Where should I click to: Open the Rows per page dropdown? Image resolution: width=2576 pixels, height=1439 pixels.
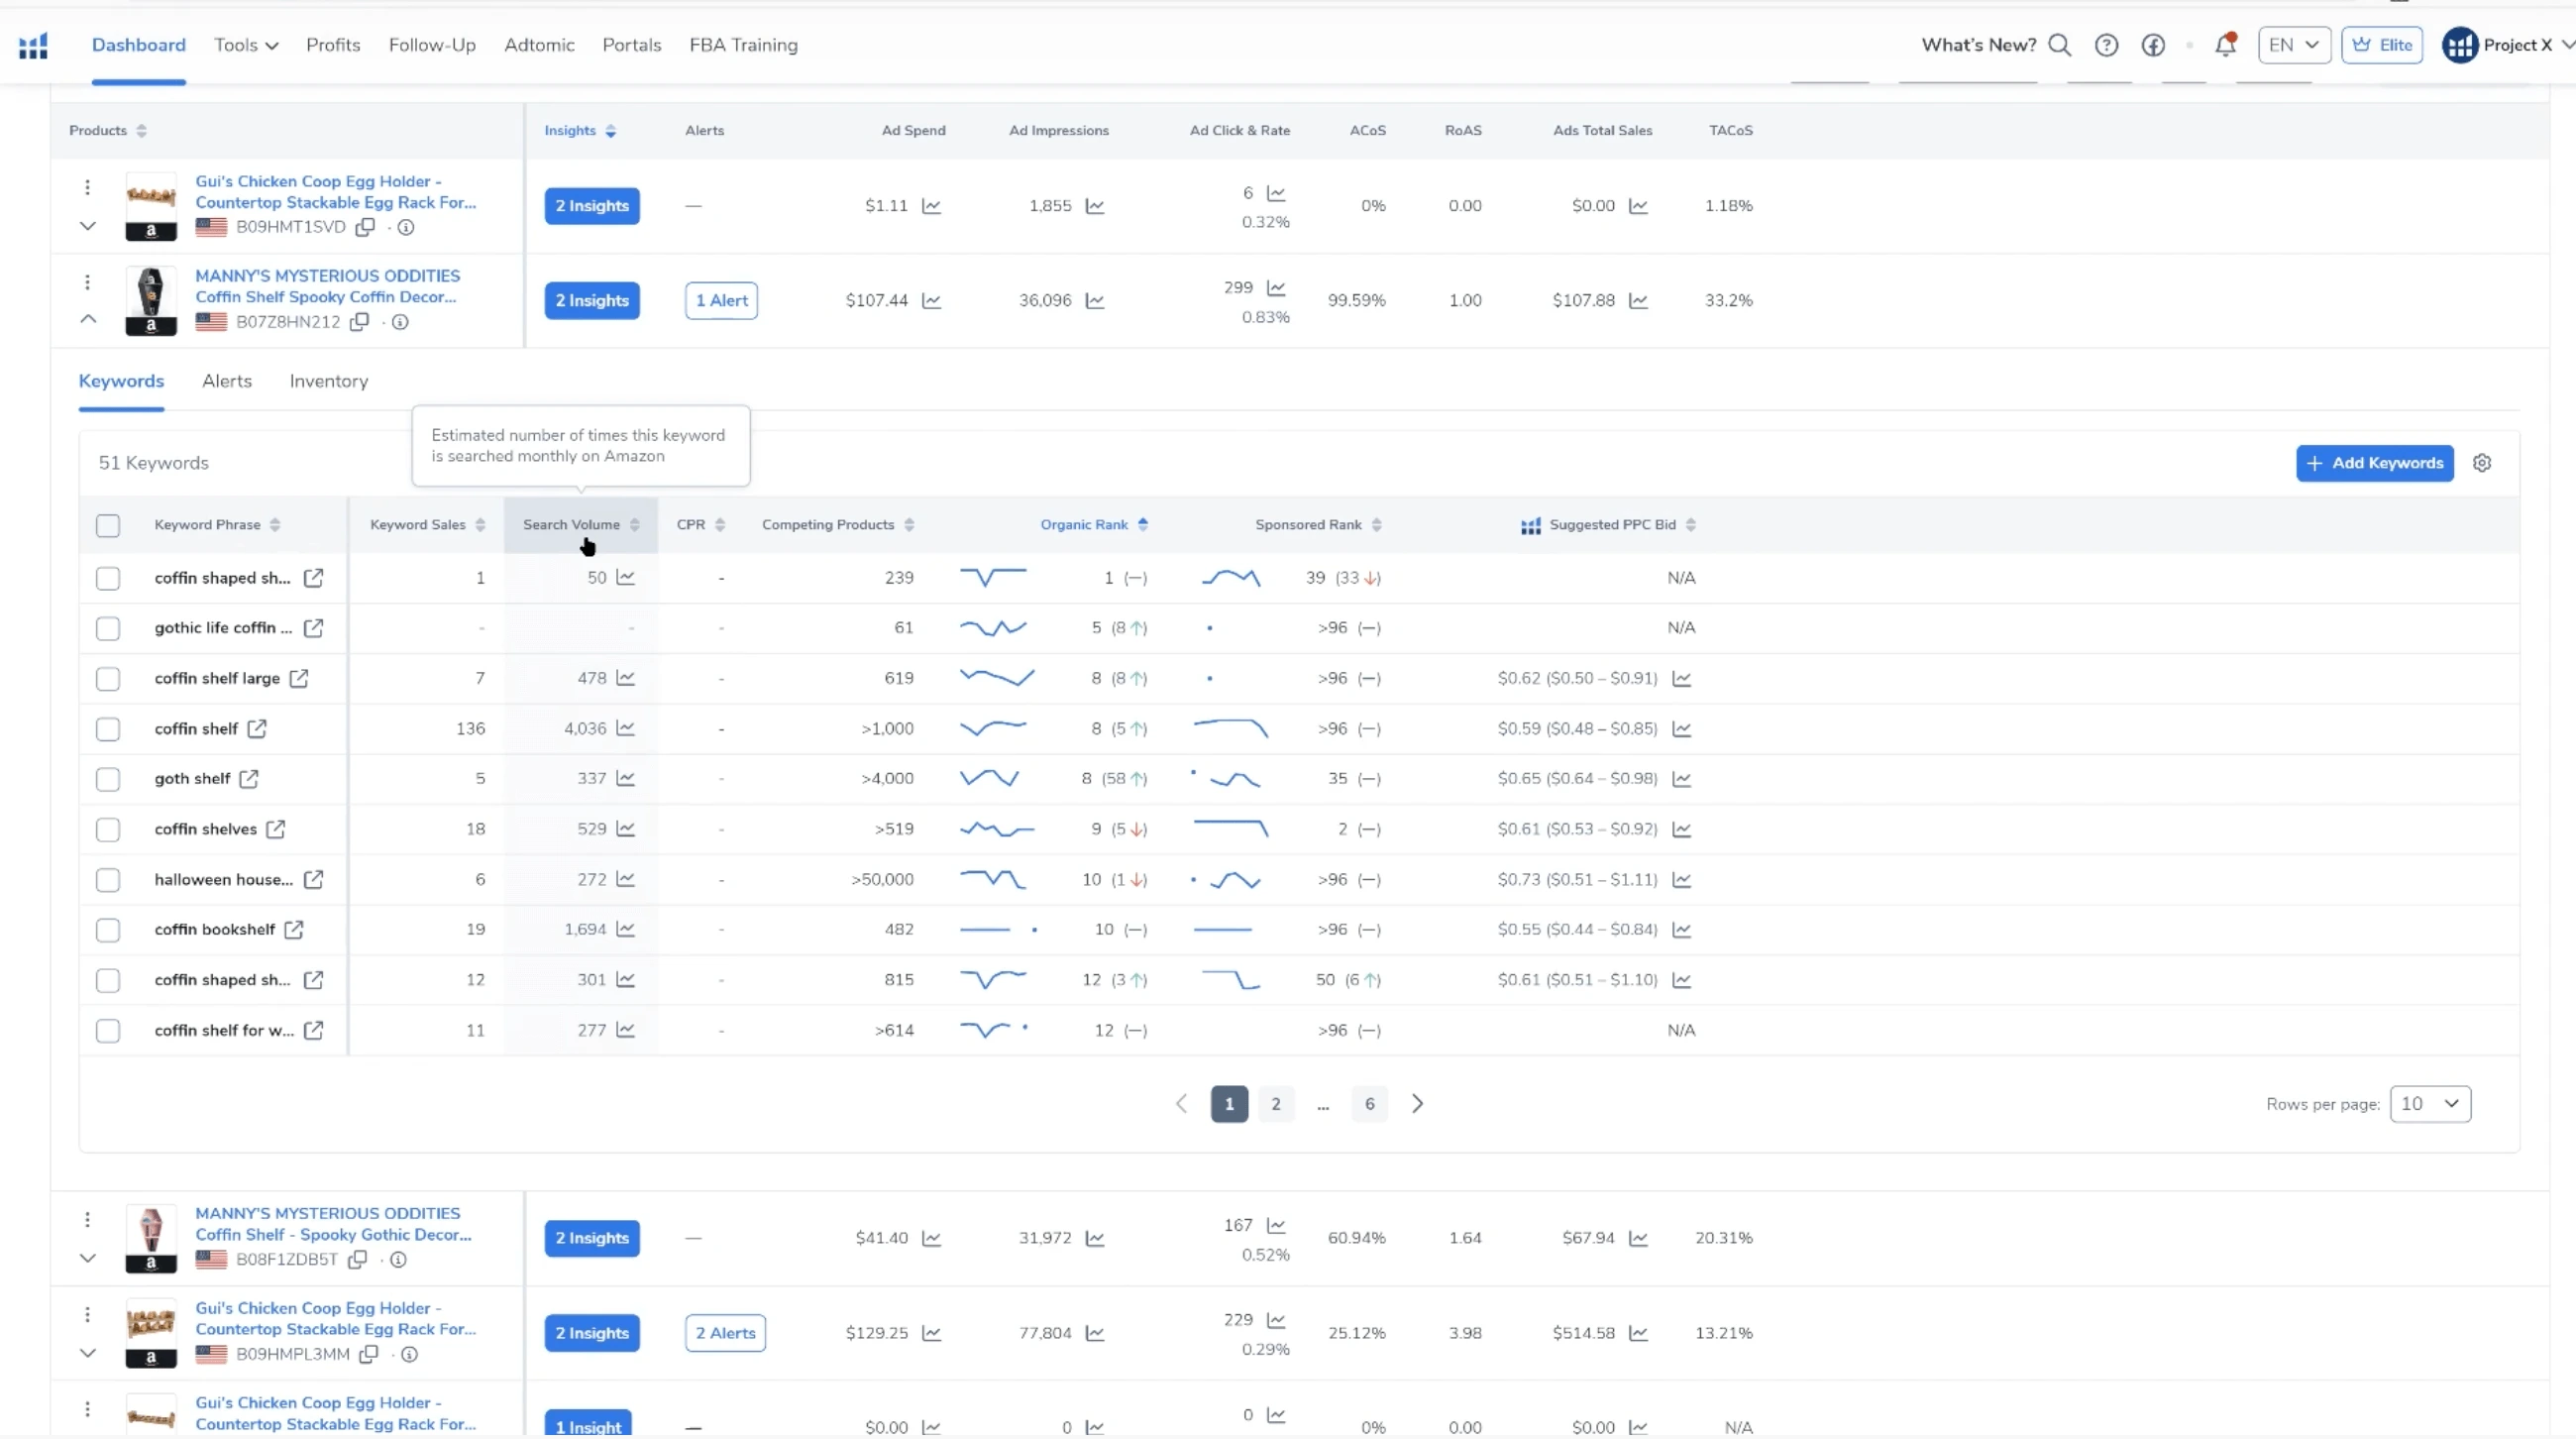point(2431,1104)
